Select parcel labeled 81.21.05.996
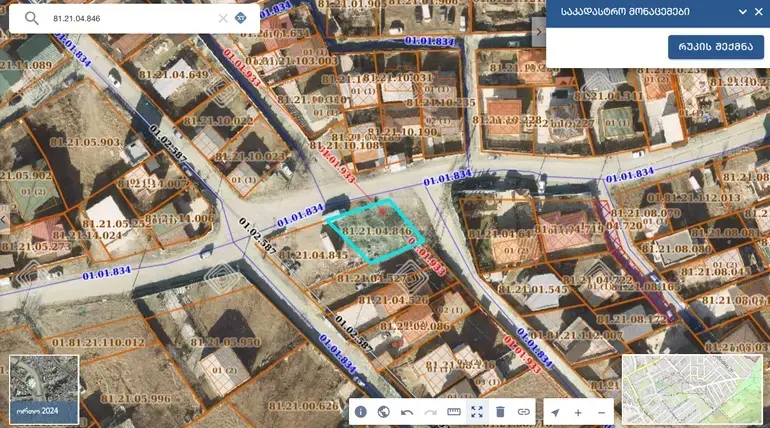The width and height of the screenshot is (770, 428). coord(136,399)
